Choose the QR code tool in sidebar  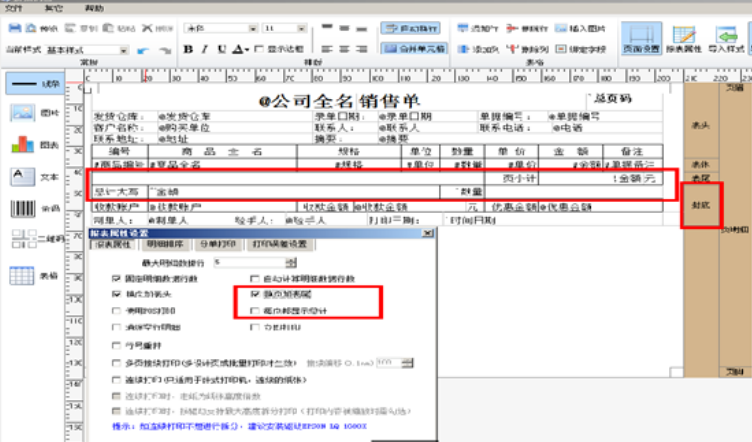24,241
